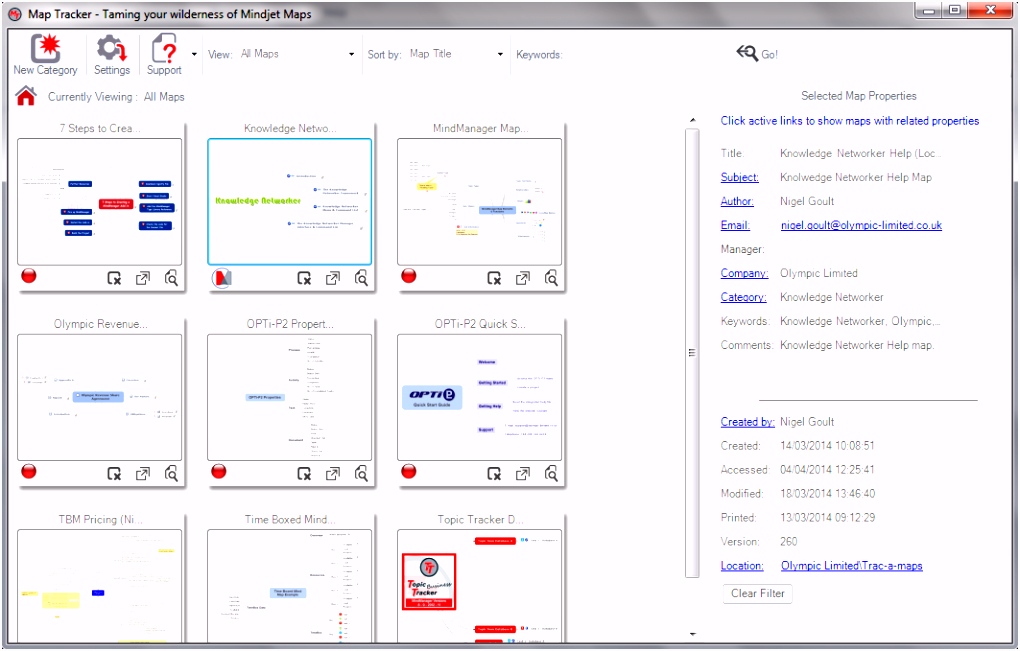This screenshot has height=651, width=1020.
Task: Go home via the red house icon
Action: [26, 96]
